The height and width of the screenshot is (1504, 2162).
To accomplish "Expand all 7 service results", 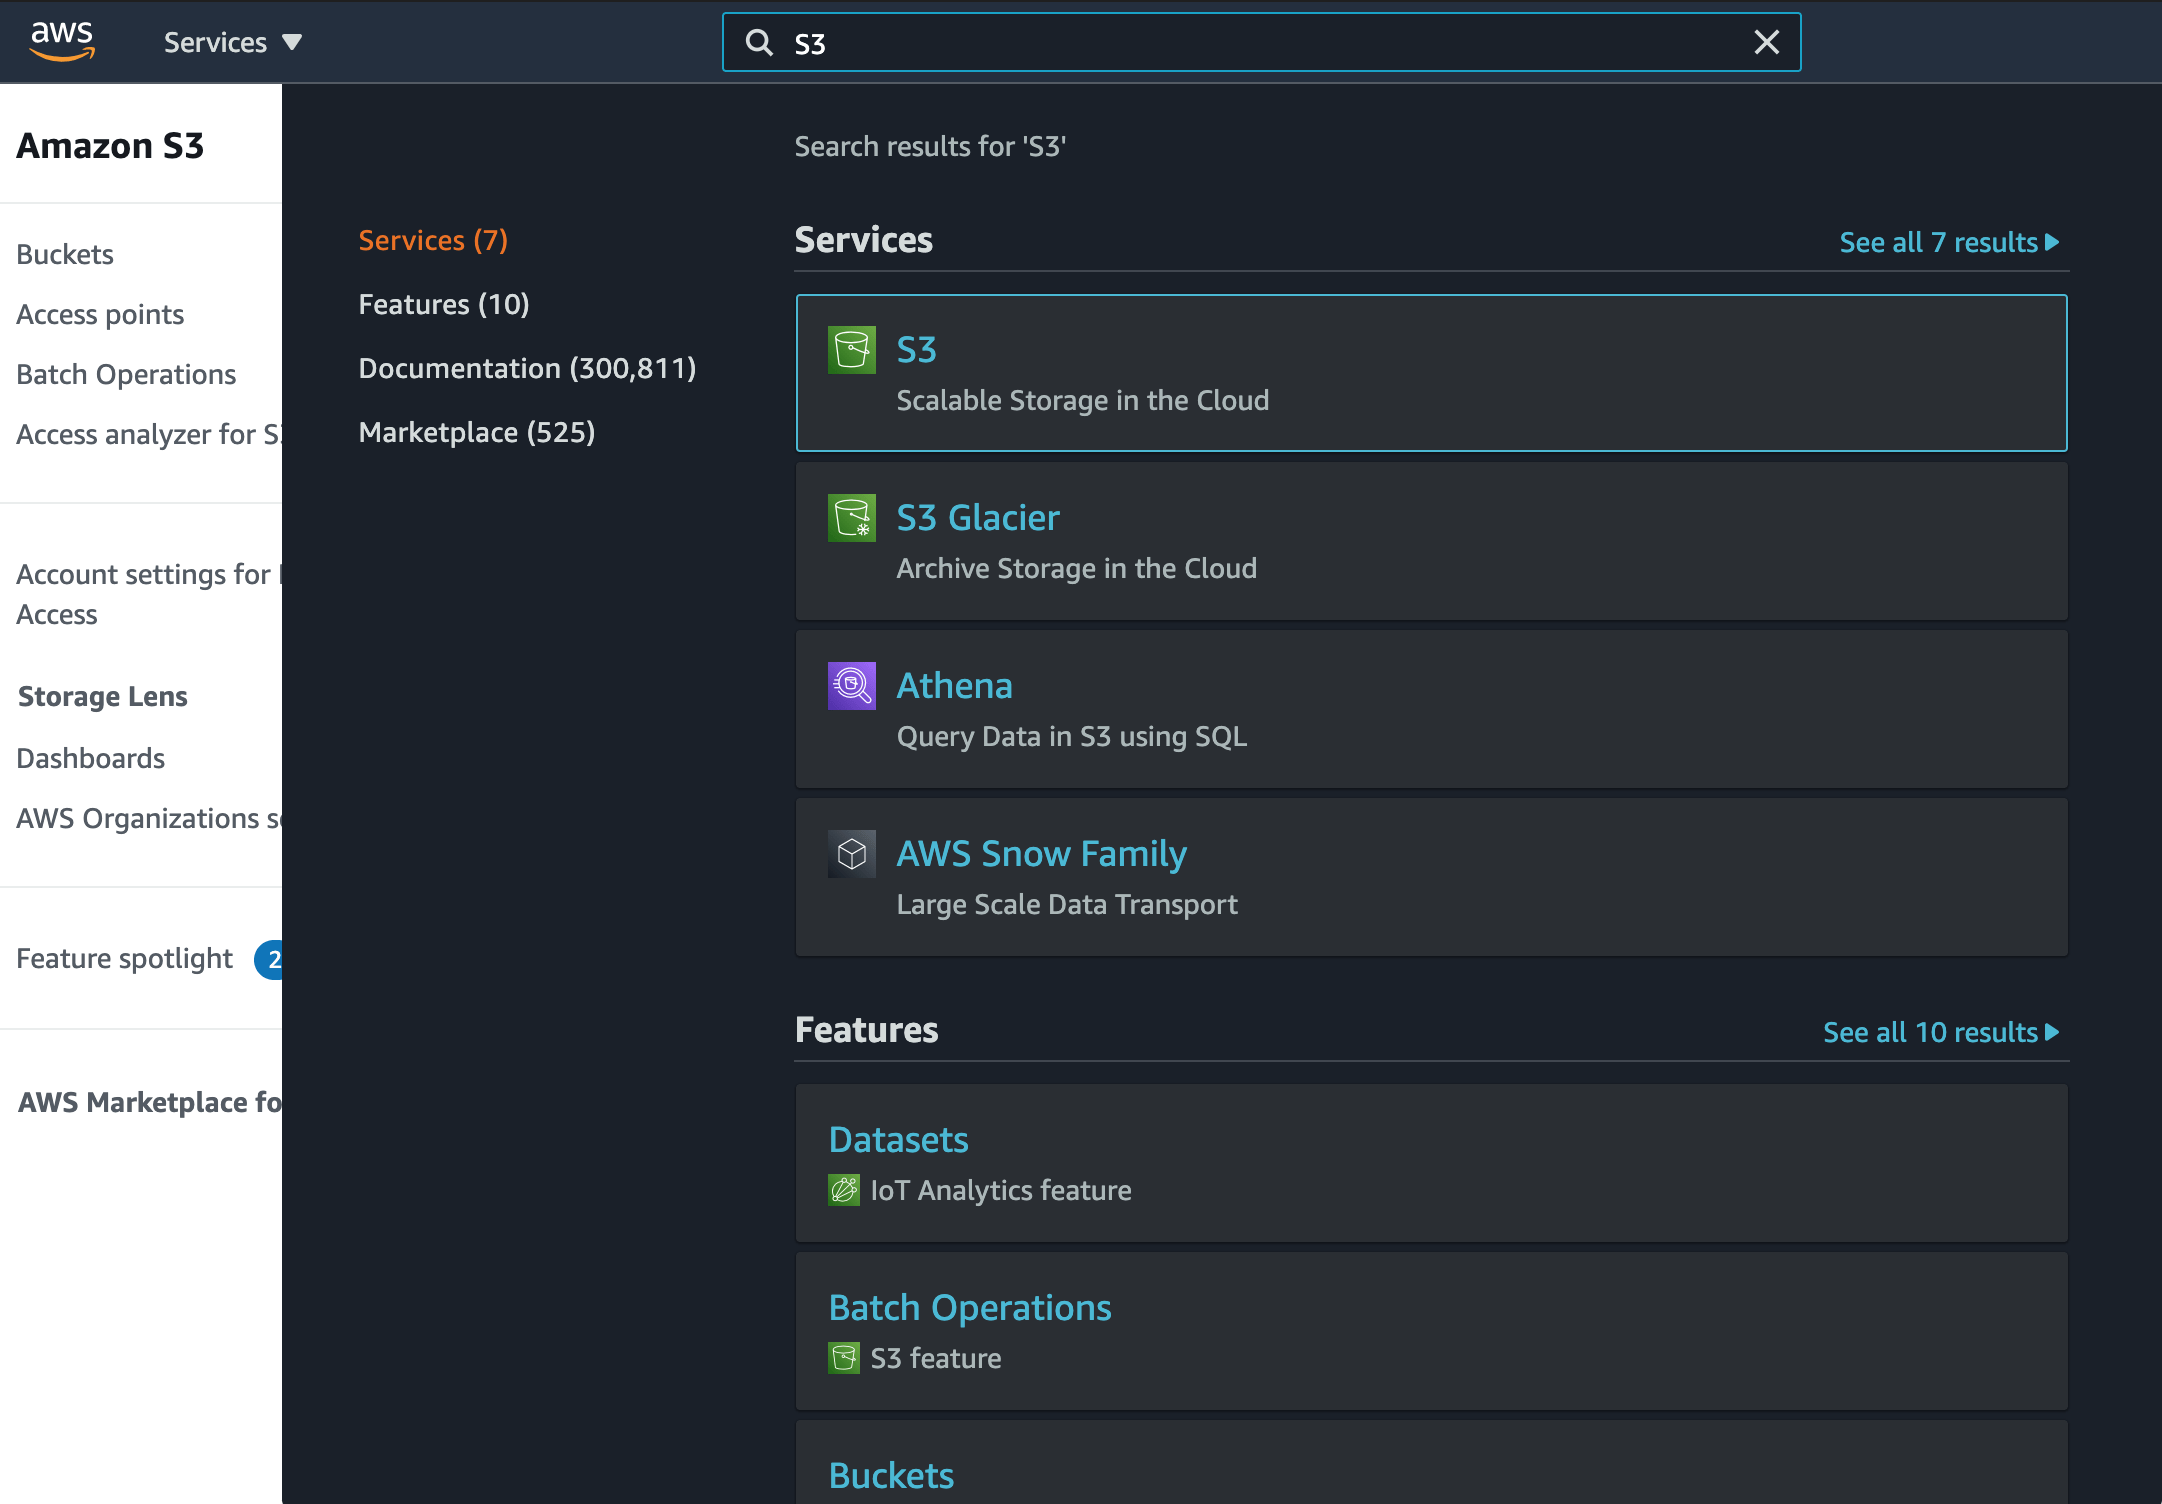I will click(x=1946, y=241).
